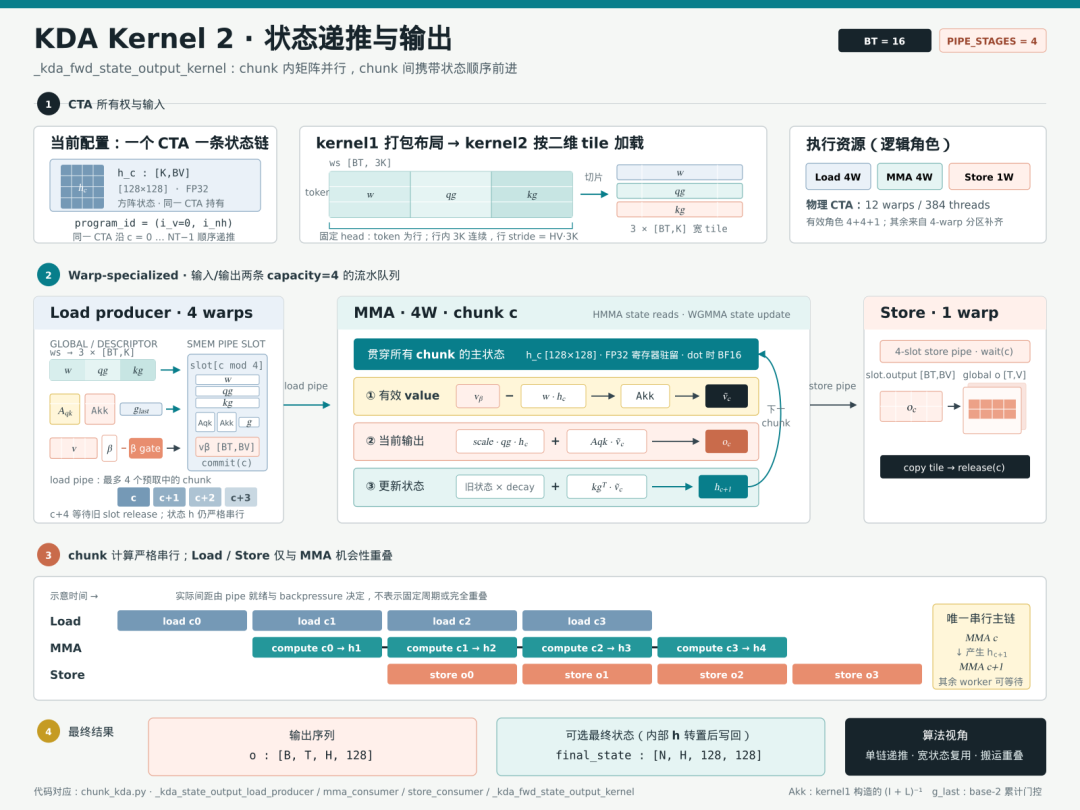
Task: Click 物理 CTA：12 warps / 384 threads
Action: (898, 205)
